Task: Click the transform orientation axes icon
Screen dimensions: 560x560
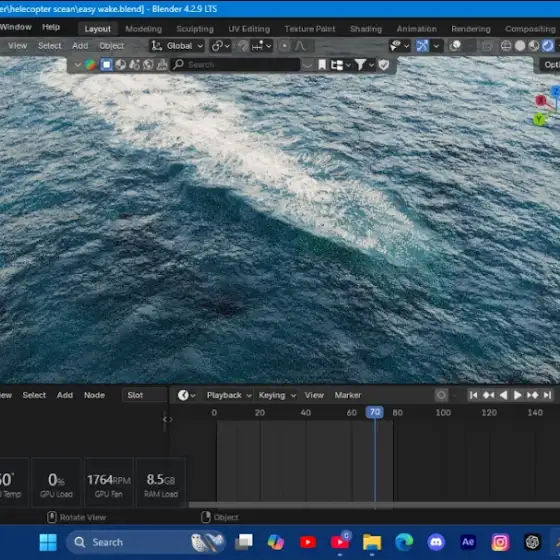Action: pyautogui.click(x=156, y=46)
